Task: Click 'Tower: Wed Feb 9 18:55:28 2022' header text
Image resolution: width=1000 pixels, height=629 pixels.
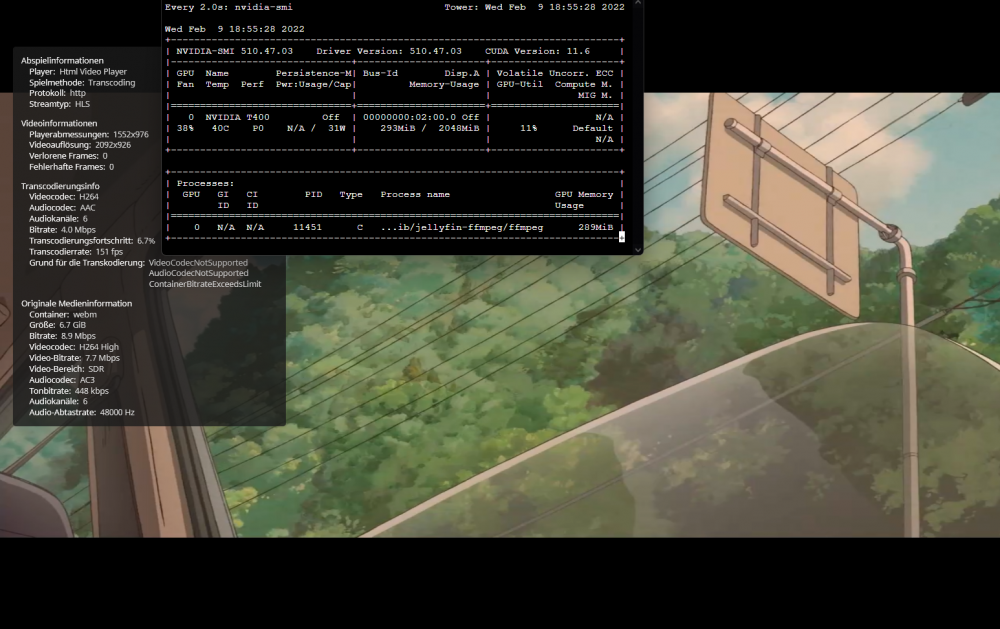Action: (x=534, y=7)
